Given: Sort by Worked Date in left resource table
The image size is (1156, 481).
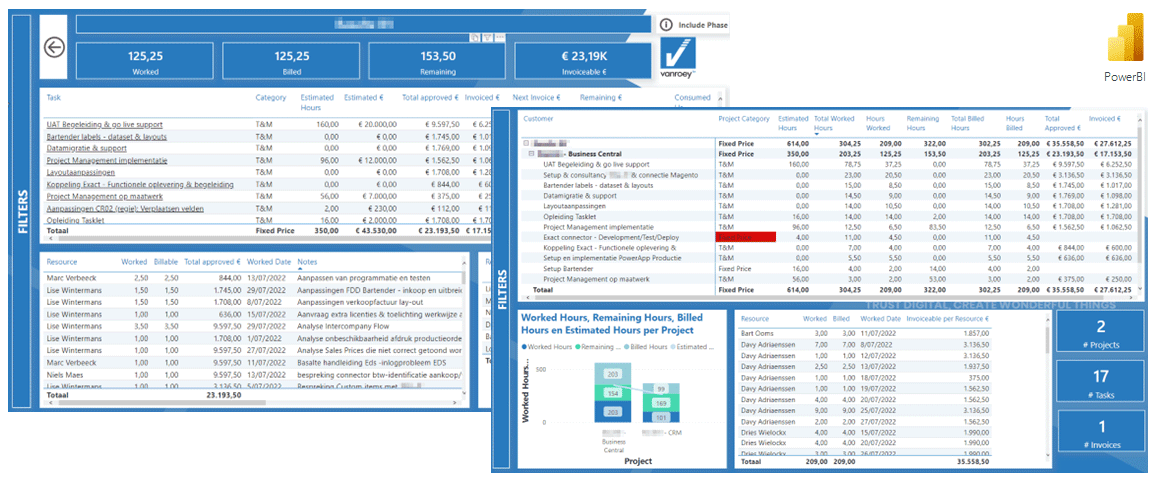Looking at the screenshot, I should [269, 262].
